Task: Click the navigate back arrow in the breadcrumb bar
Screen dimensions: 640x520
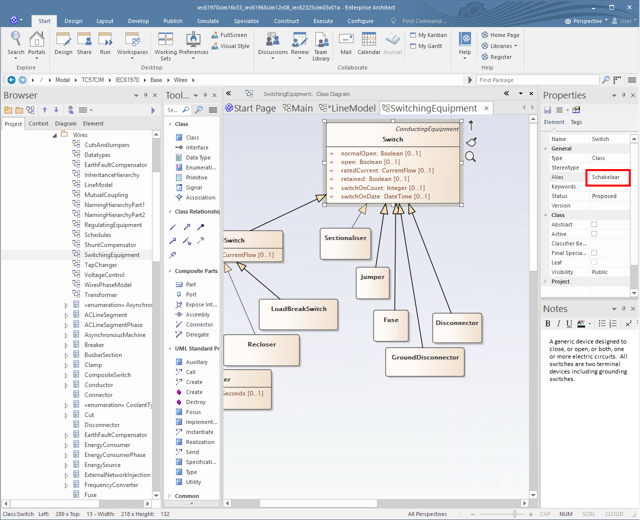Action: [11, 80]
